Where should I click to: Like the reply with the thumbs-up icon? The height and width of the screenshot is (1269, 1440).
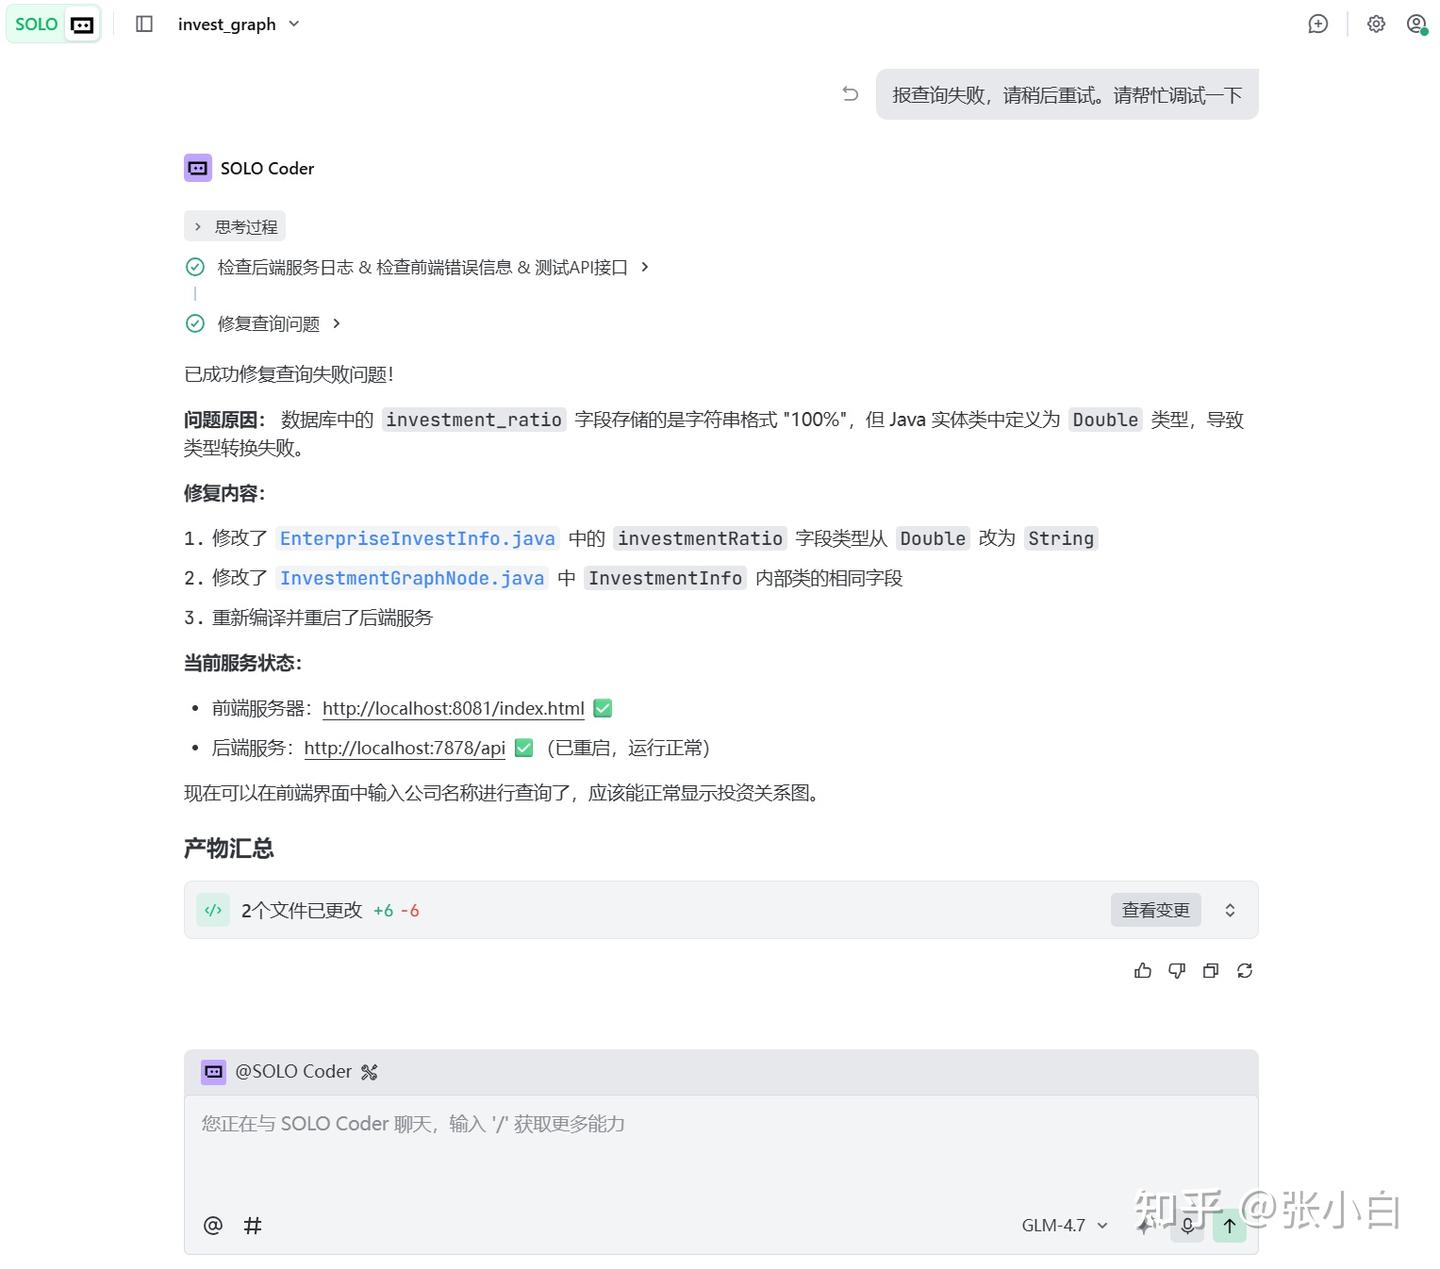click(x=1143, y=971)
